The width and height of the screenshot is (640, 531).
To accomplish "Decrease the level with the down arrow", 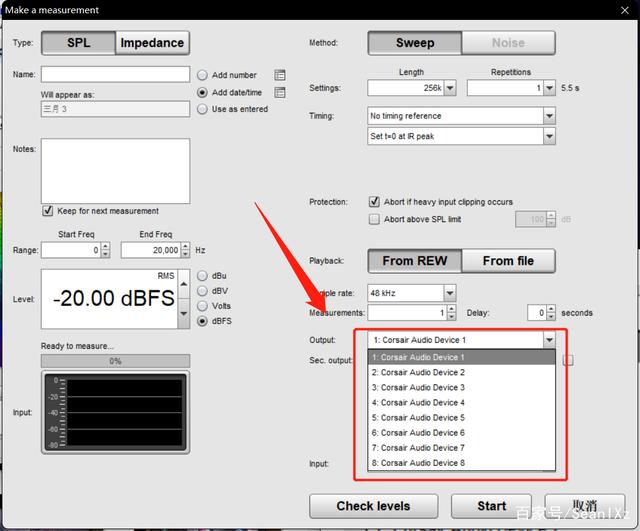I will pos(184,313).
